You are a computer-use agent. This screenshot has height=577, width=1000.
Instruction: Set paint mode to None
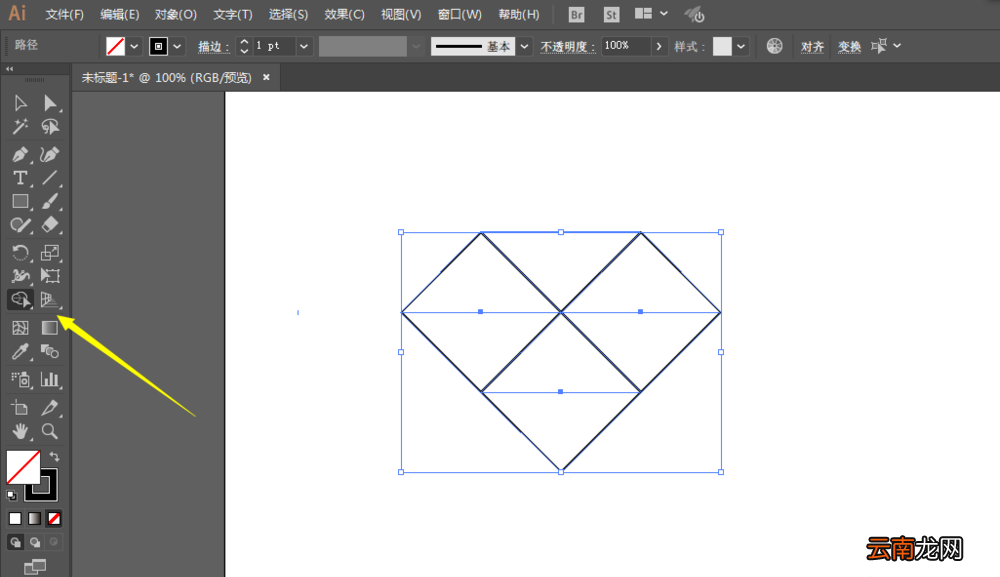(x=54, y=519)
